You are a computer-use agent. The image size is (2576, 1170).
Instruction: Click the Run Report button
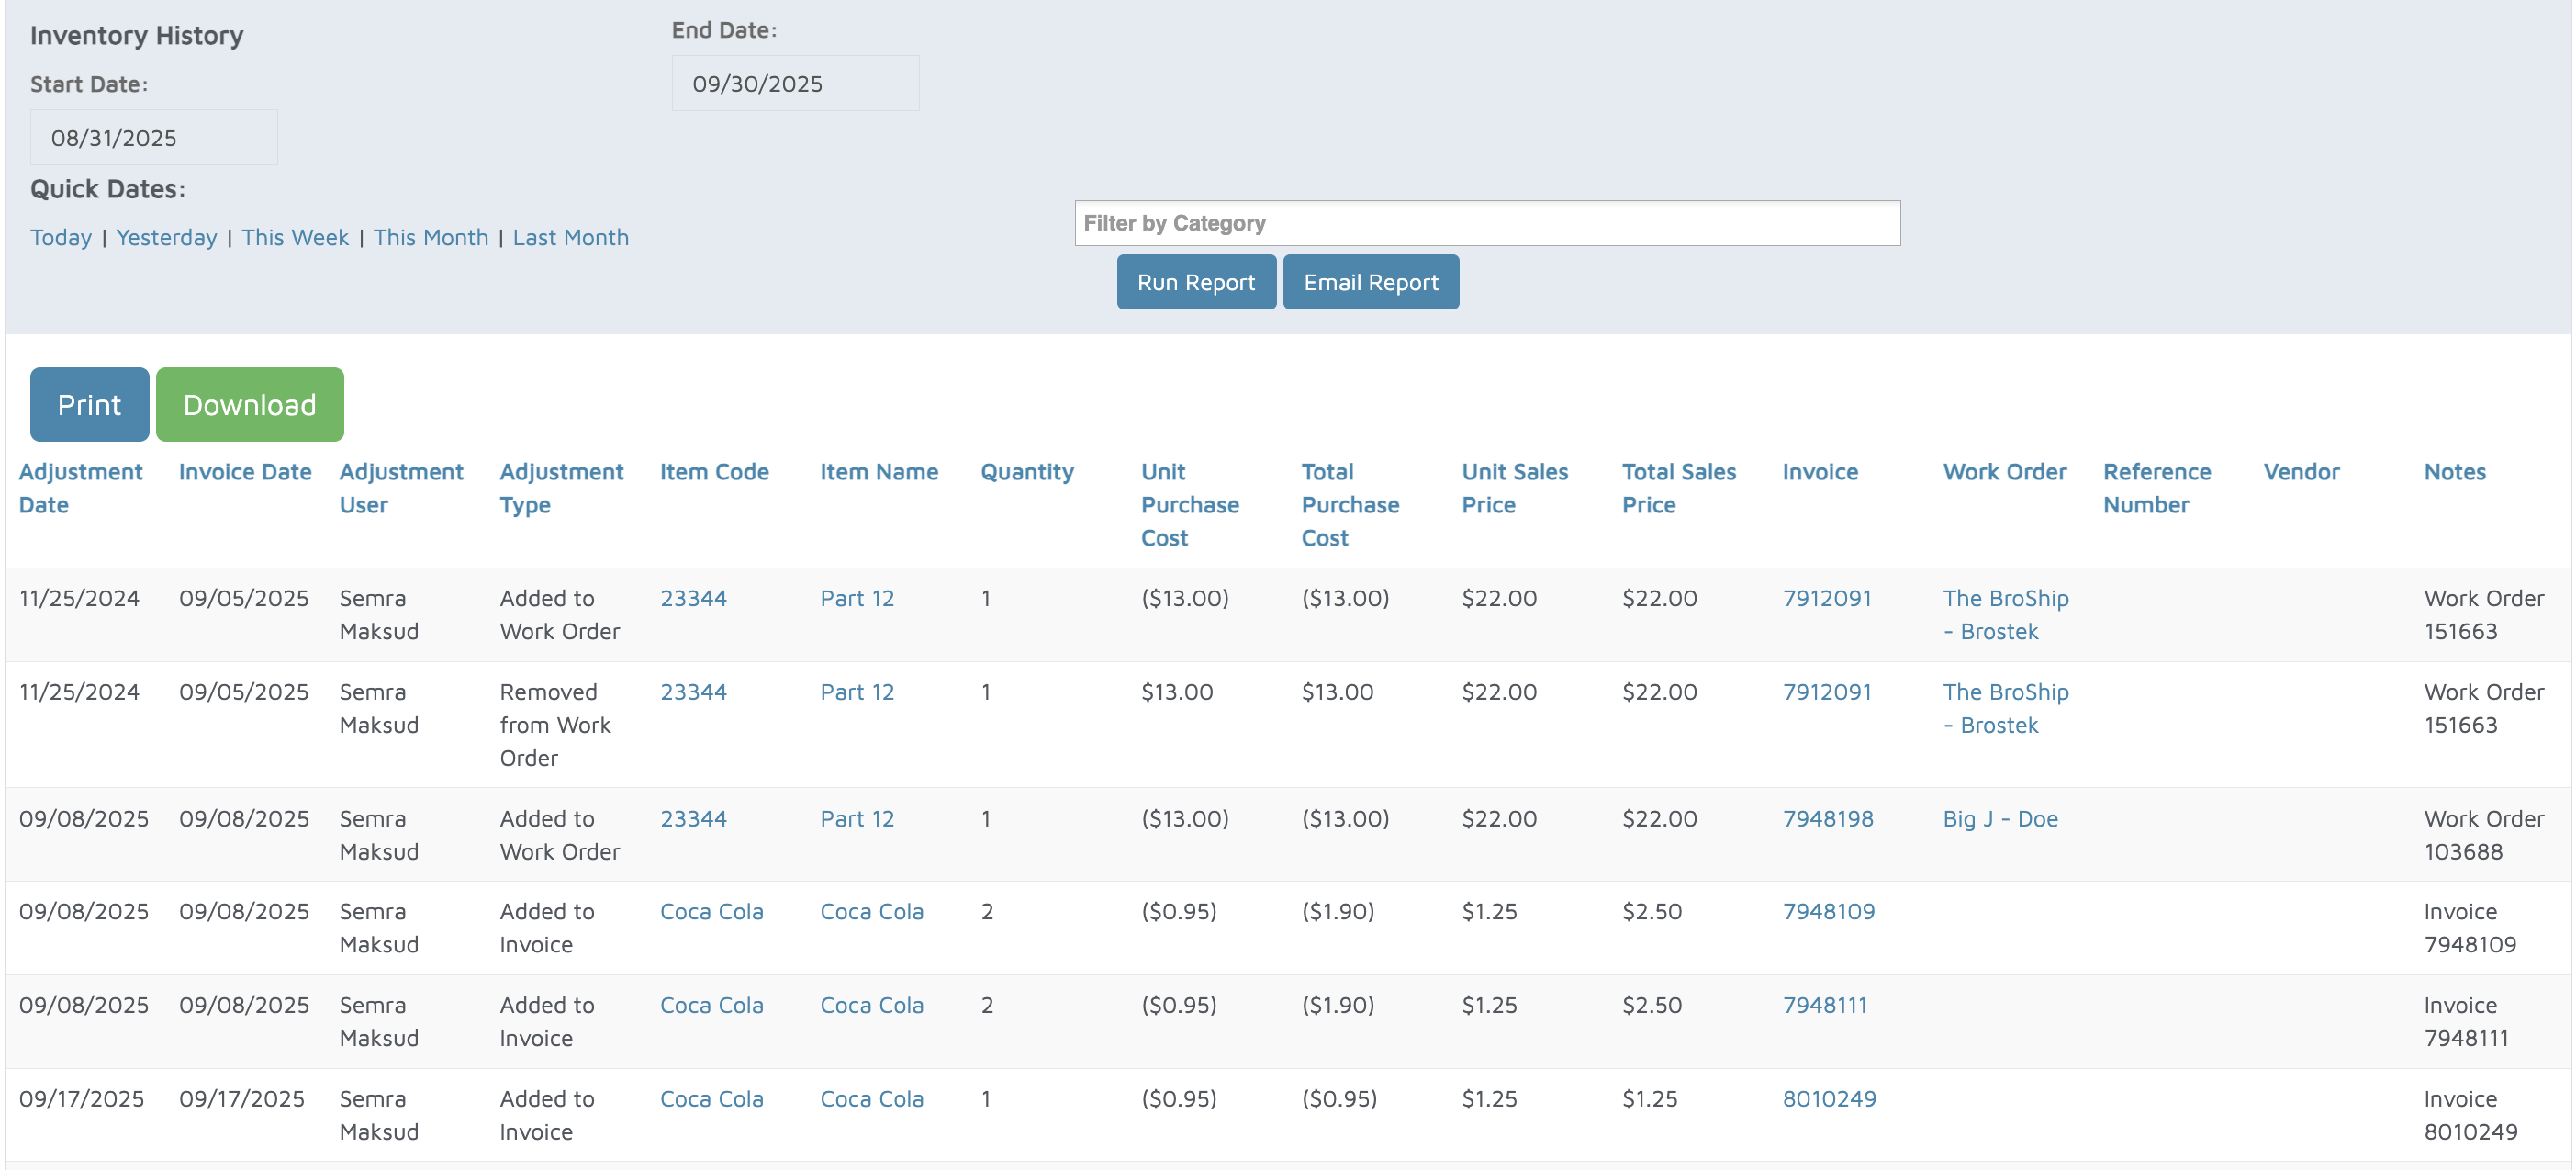1195,282
